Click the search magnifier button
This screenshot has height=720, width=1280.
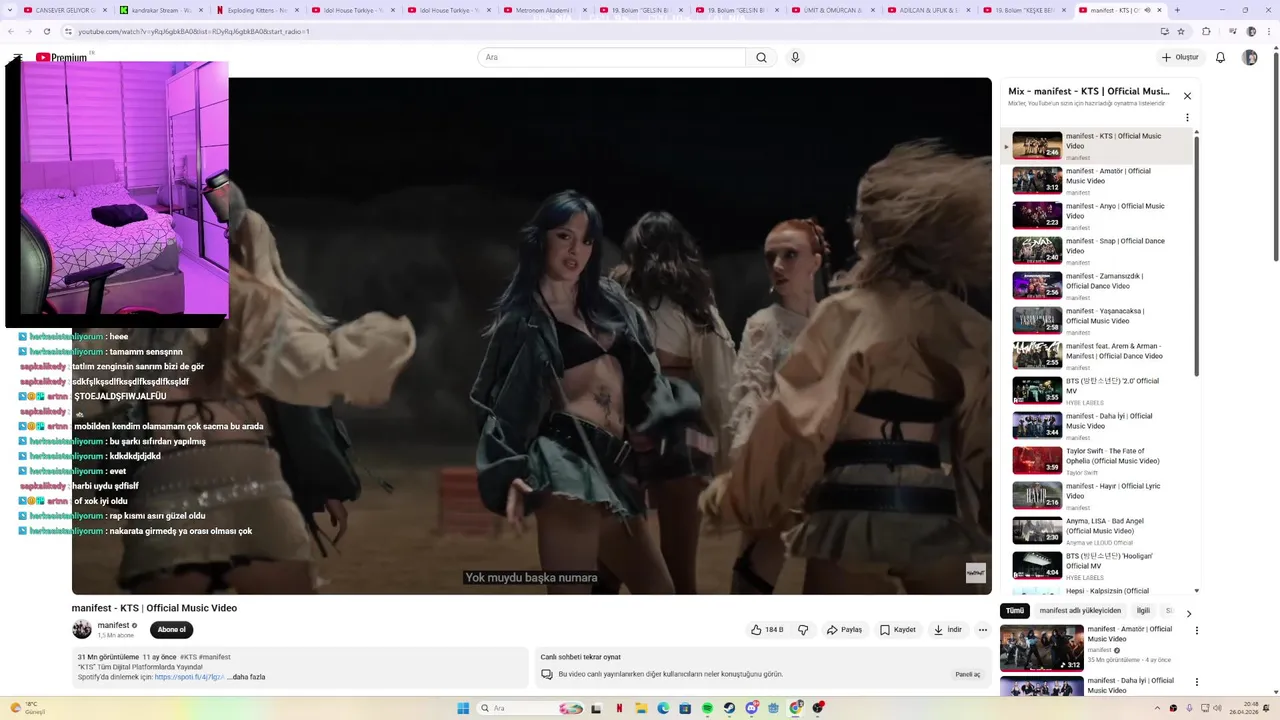pos(761,57)
